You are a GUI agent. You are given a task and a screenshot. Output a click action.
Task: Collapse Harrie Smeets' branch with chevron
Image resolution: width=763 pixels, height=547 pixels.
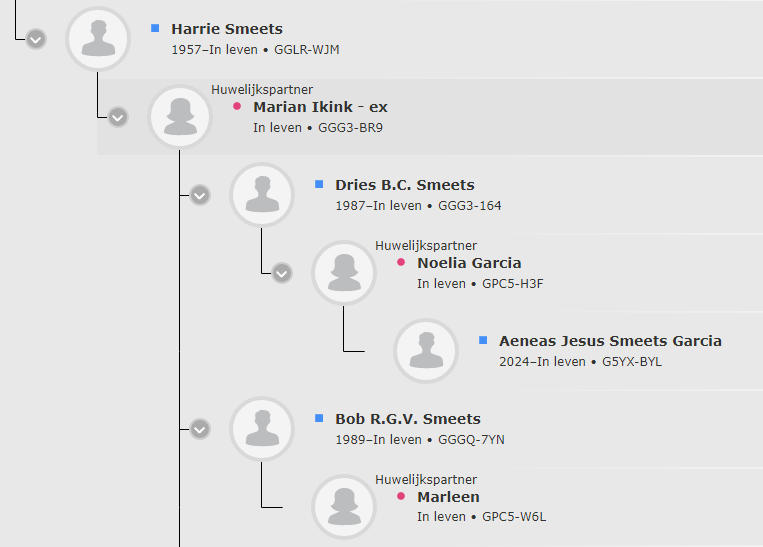(36, 39)
